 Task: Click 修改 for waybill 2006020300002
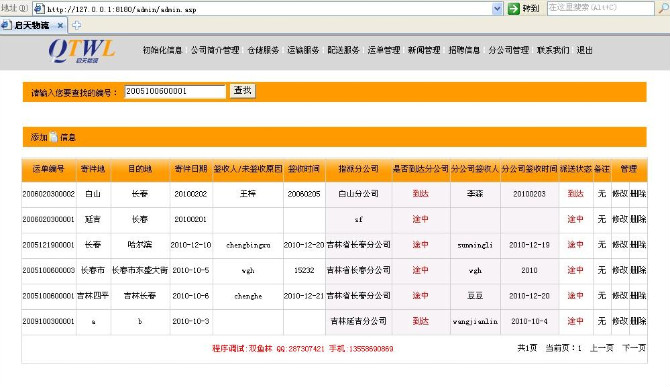(x=620, y=194)
